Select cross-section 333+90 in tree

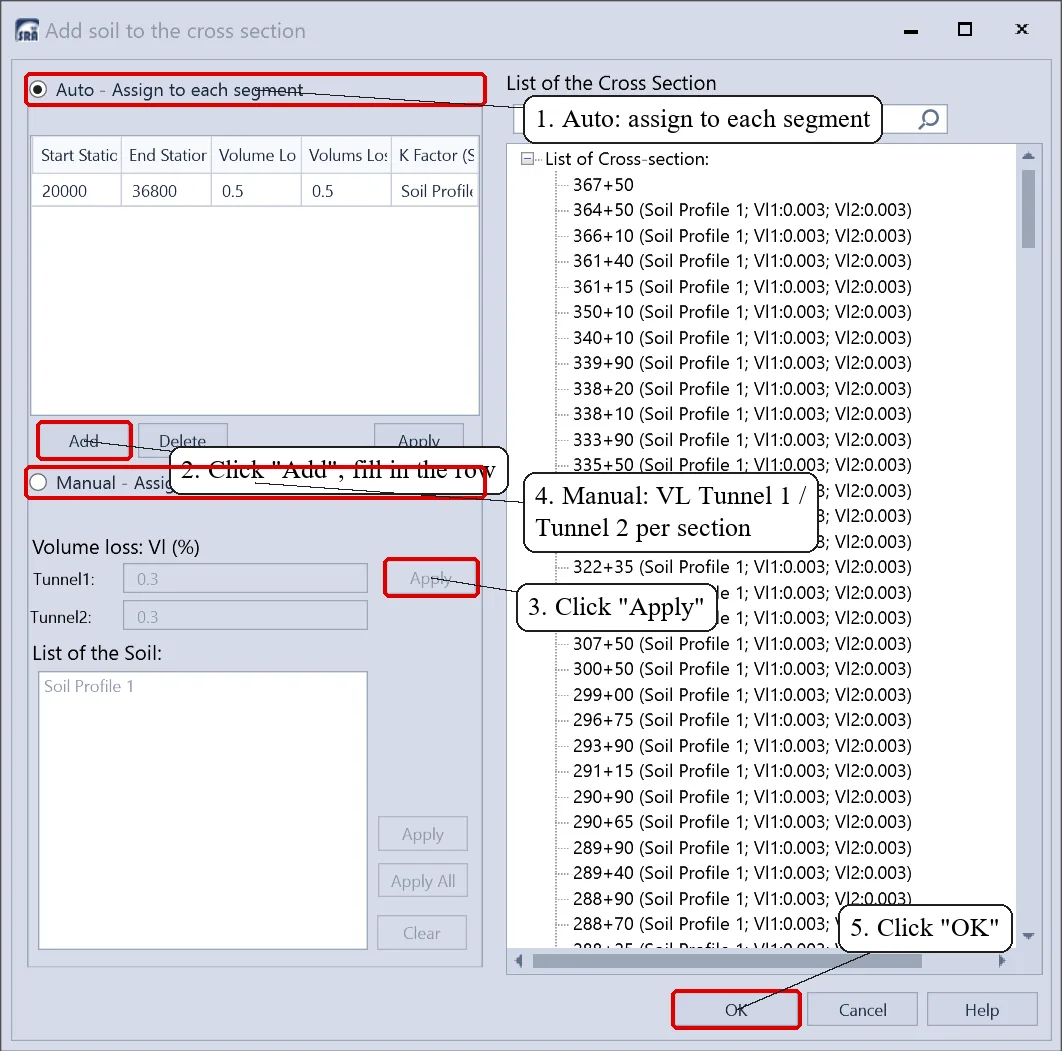pyautogui.click(x=742, y=439)
